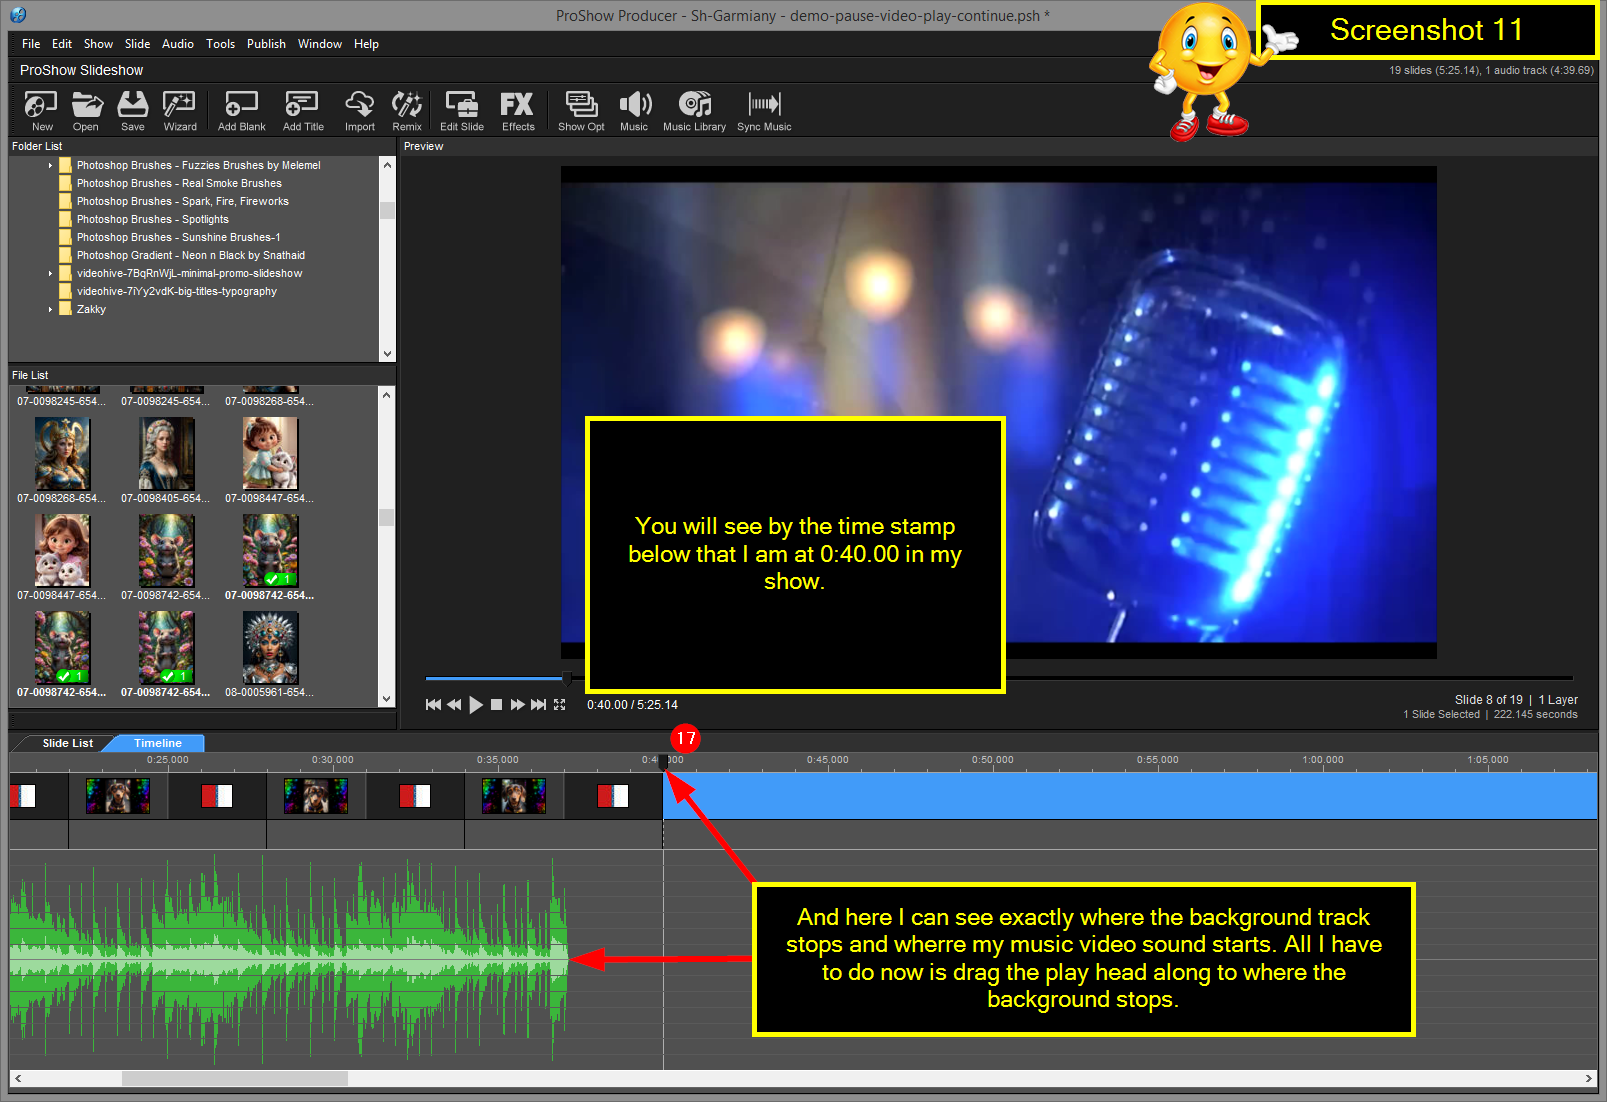The width and height of the screenshot is (1607, 1102).
Task: Click the Remix toolbar icon
Action: (407, 111)
